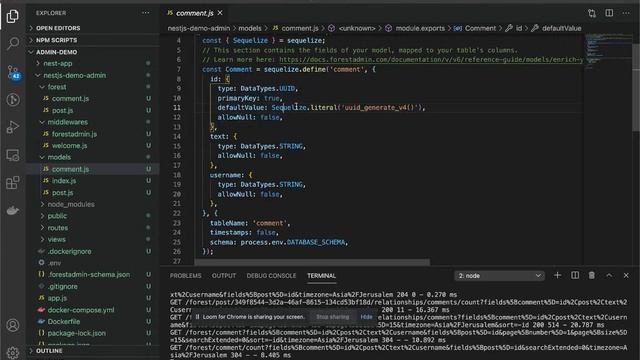Click 'nestjs-demo-admin' breadcrumb item
This screenshot has width=640, height=360.
[199, 28]
